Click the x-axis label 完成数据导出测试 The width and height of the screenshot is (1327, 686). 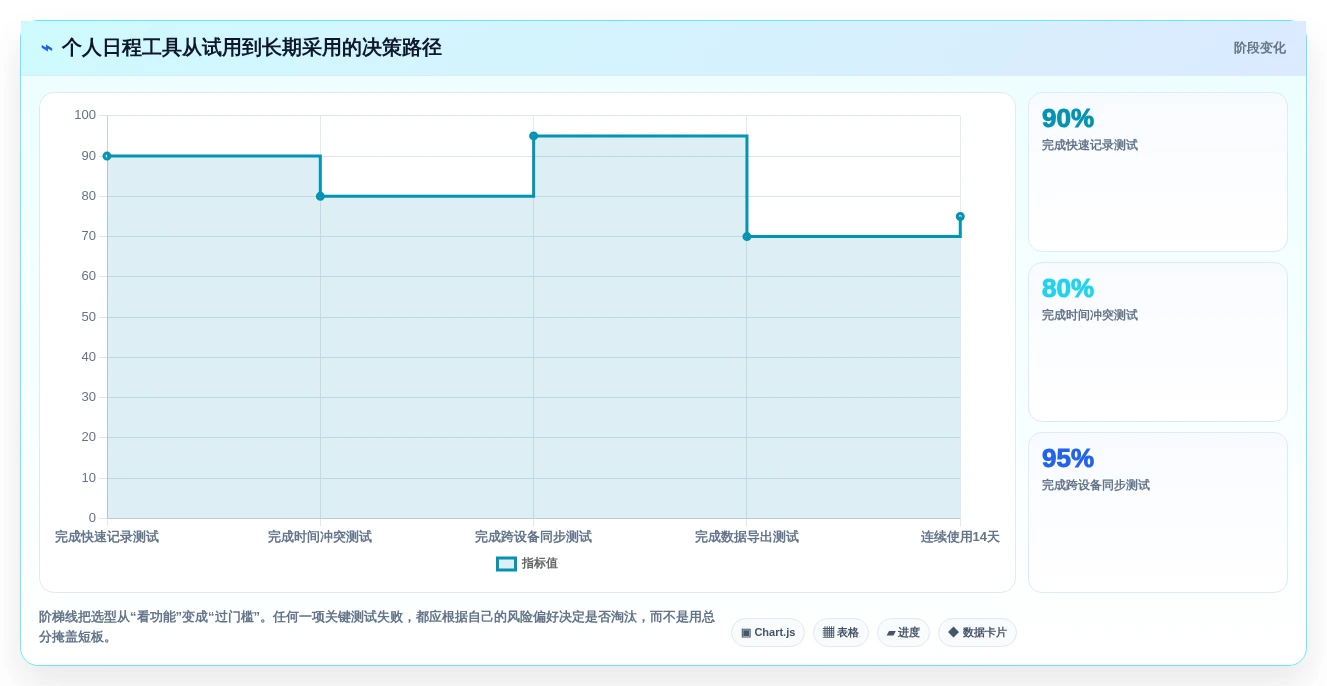pyautogui.click(x=747, y=537)
